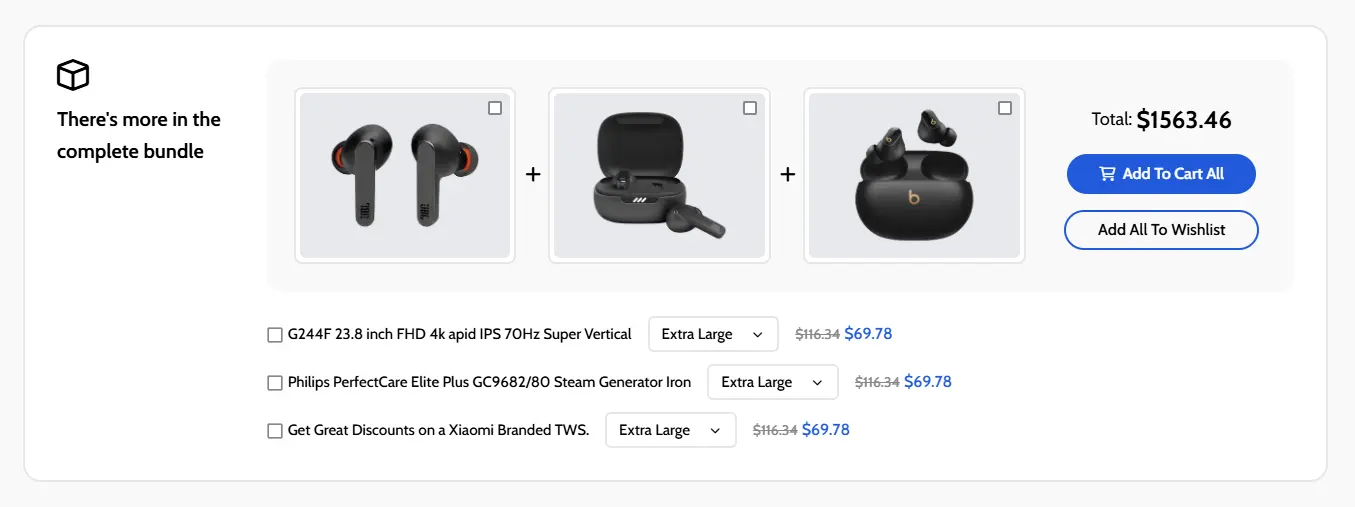Open the size dropdown for G244F monitor
1355x507 pixels.
713,334
